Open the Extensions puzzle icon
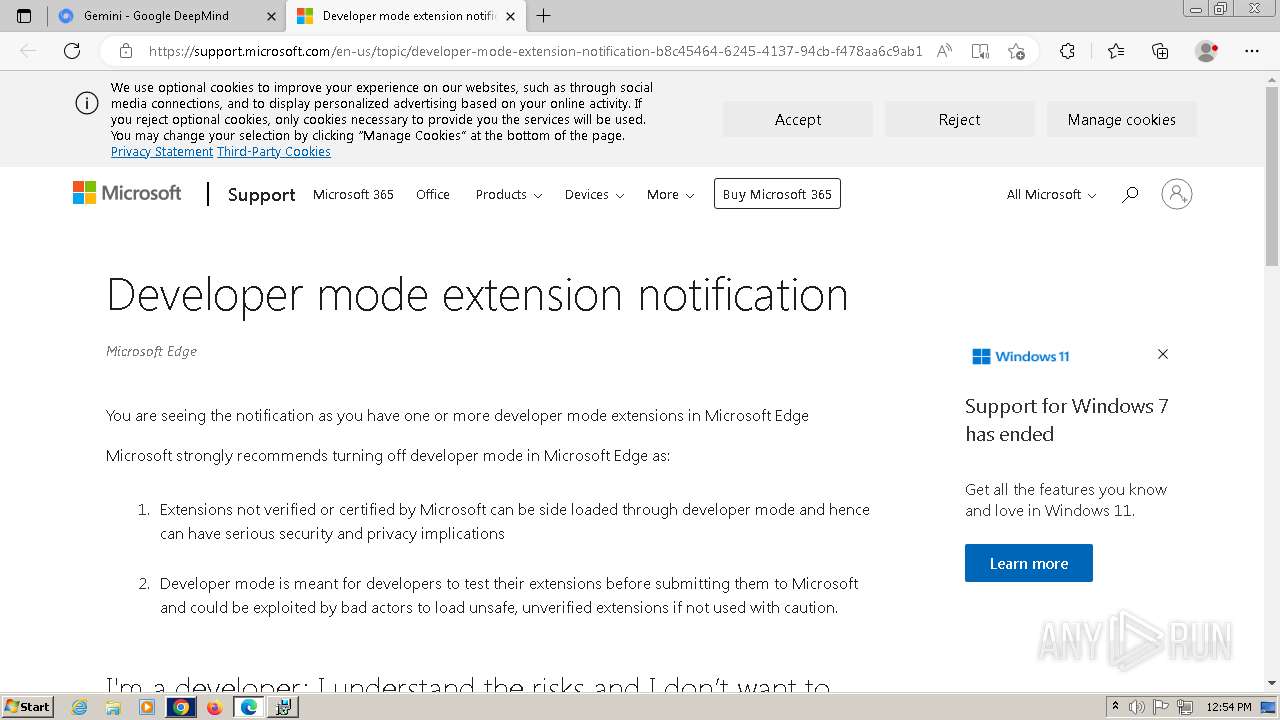1280x720 pixels. [1067, 51]
